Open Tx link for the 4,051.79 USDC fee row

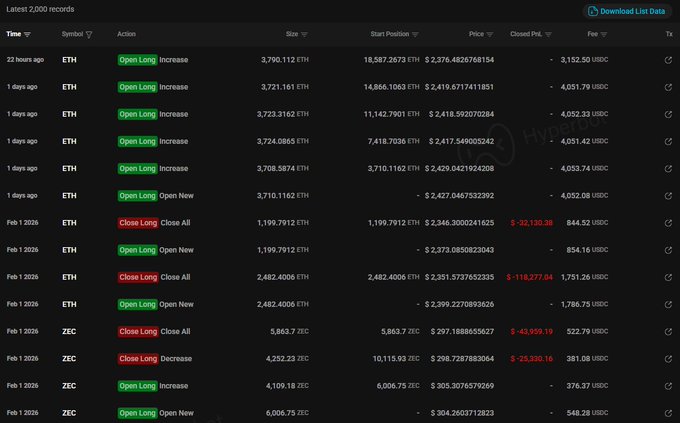point(668,87)
